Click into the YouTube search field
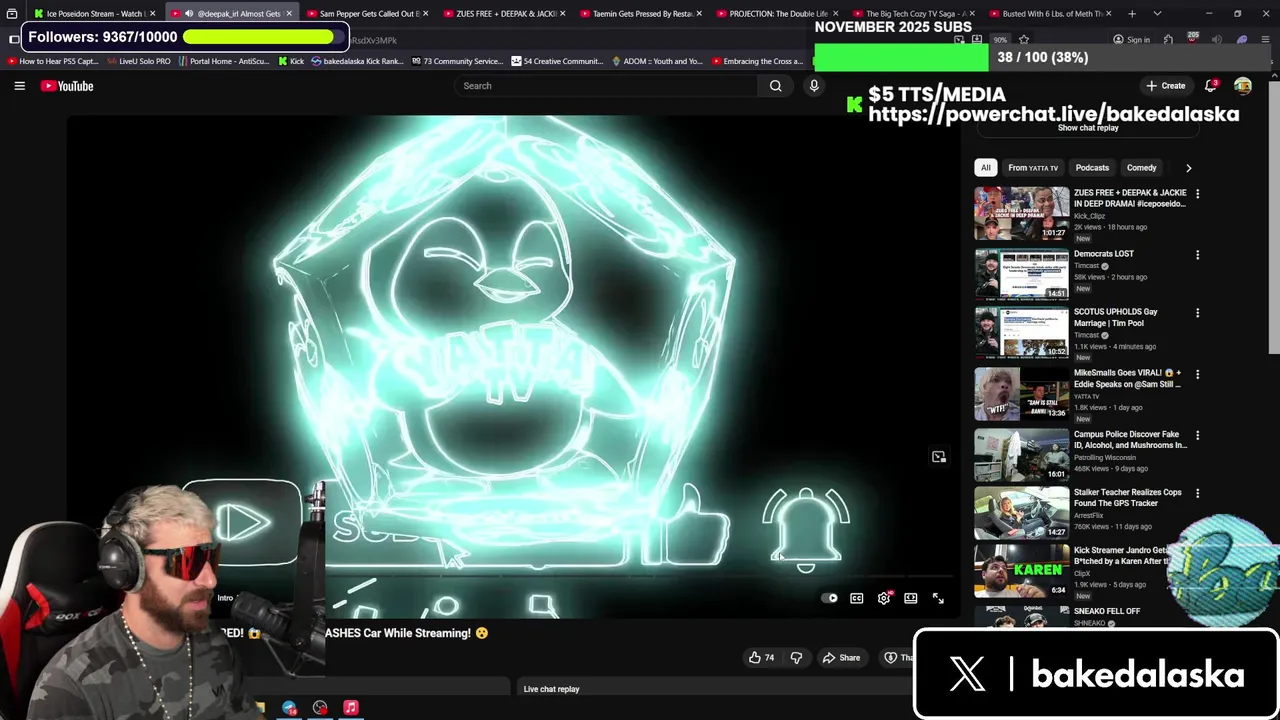Viewport: 1280px width, 720px height. (605, 86)
